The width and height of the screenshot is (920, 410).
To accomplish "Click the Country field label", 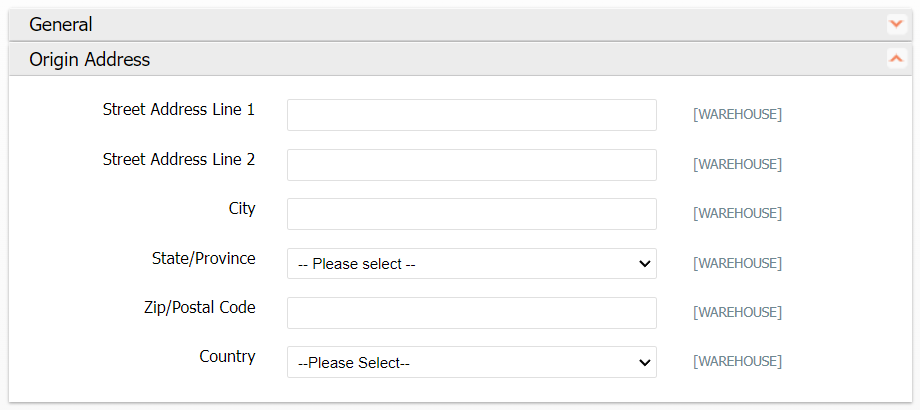I will 227,356.
